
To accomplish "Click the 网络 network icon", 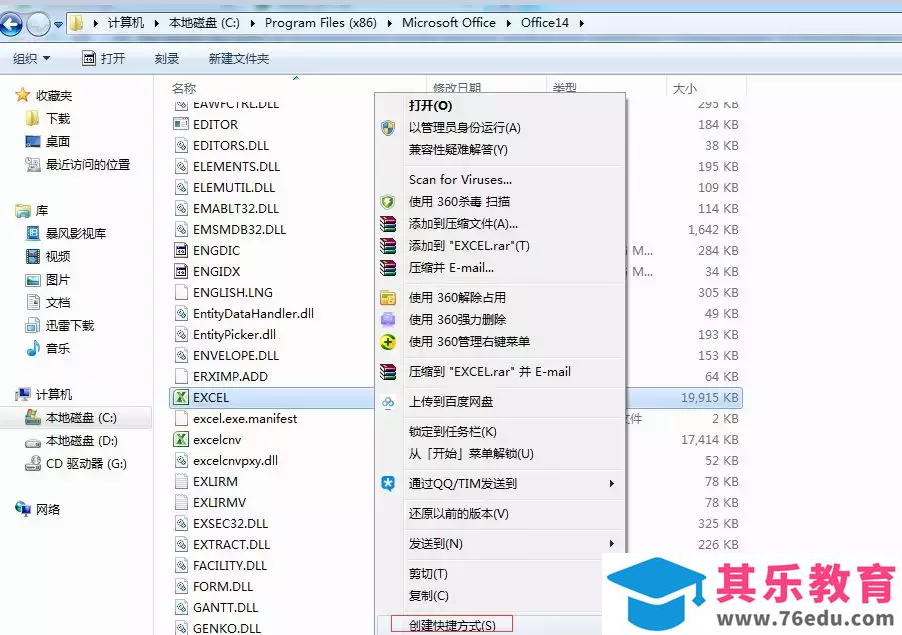I will point(23,509).
